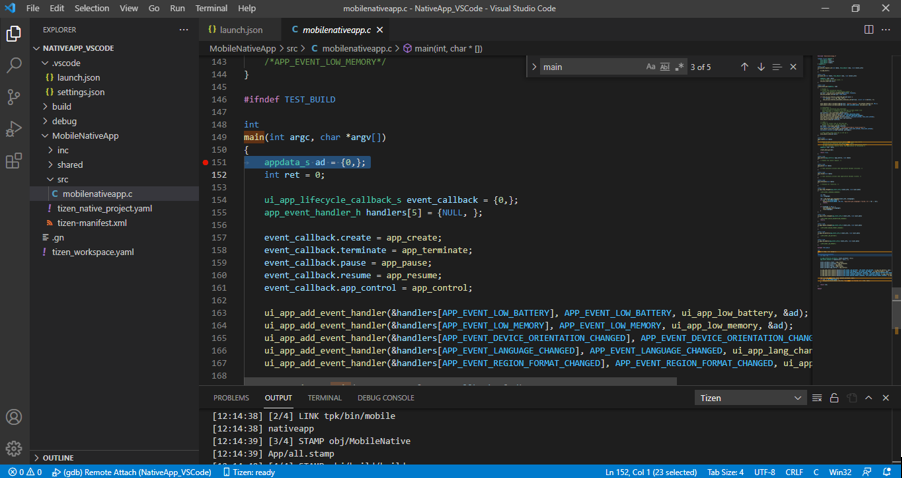Viewport: 902px width, 478px height.
Task: Clear the output panel
Action: coord(817,398)
